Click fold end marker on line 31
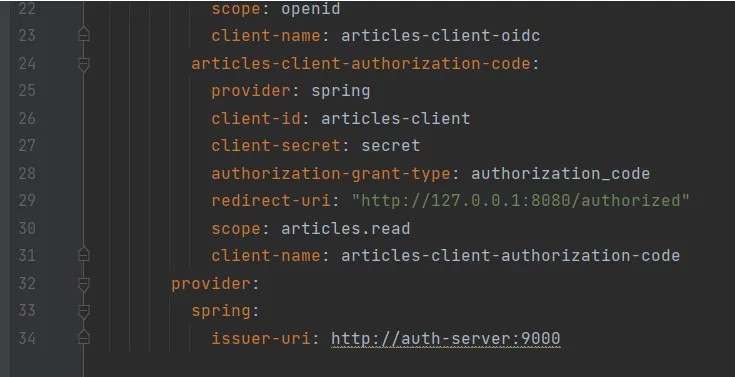 click(83, 255)
